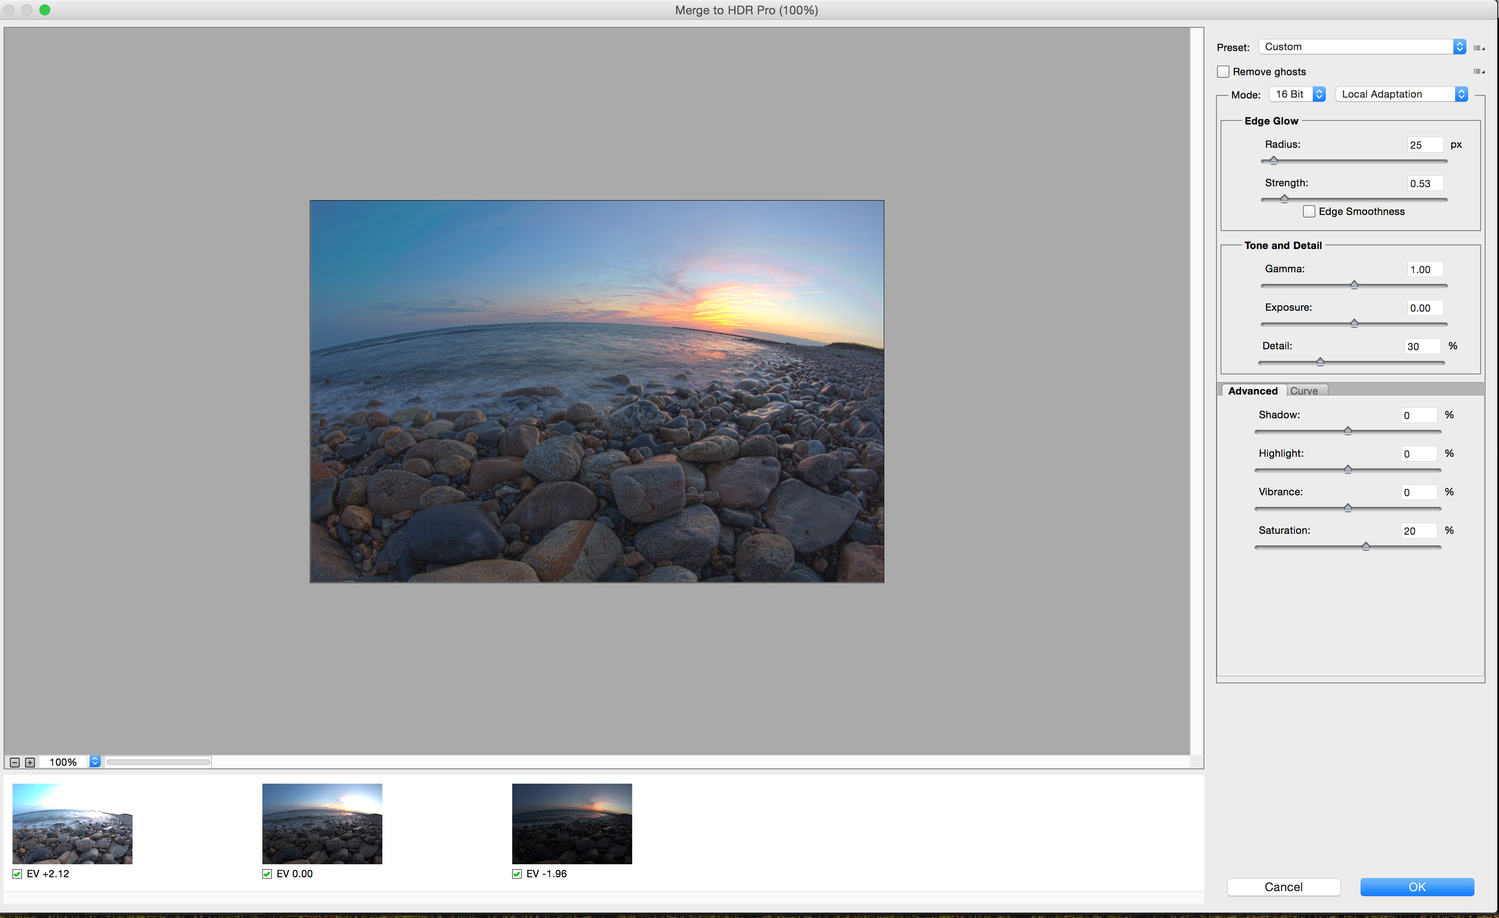Open the 16 Bit mode dropdown
Screen dimensions: 1499x918
(x=1297, y=94)
